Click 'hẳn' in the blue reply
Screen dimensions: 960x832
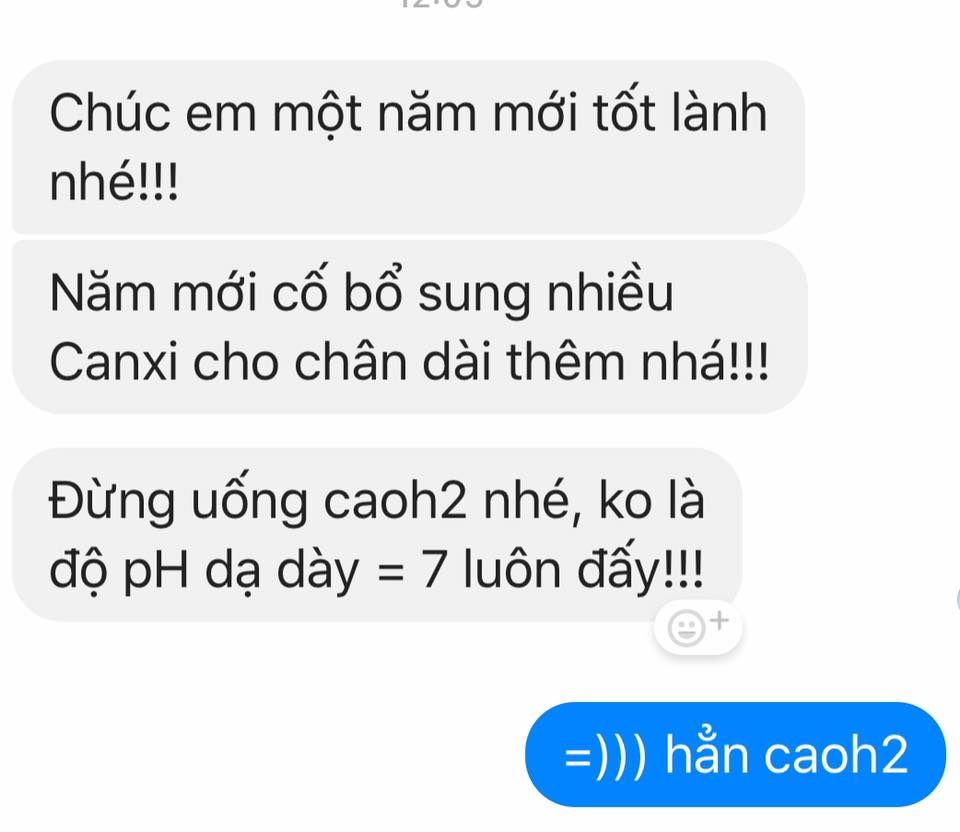[707, 752]
